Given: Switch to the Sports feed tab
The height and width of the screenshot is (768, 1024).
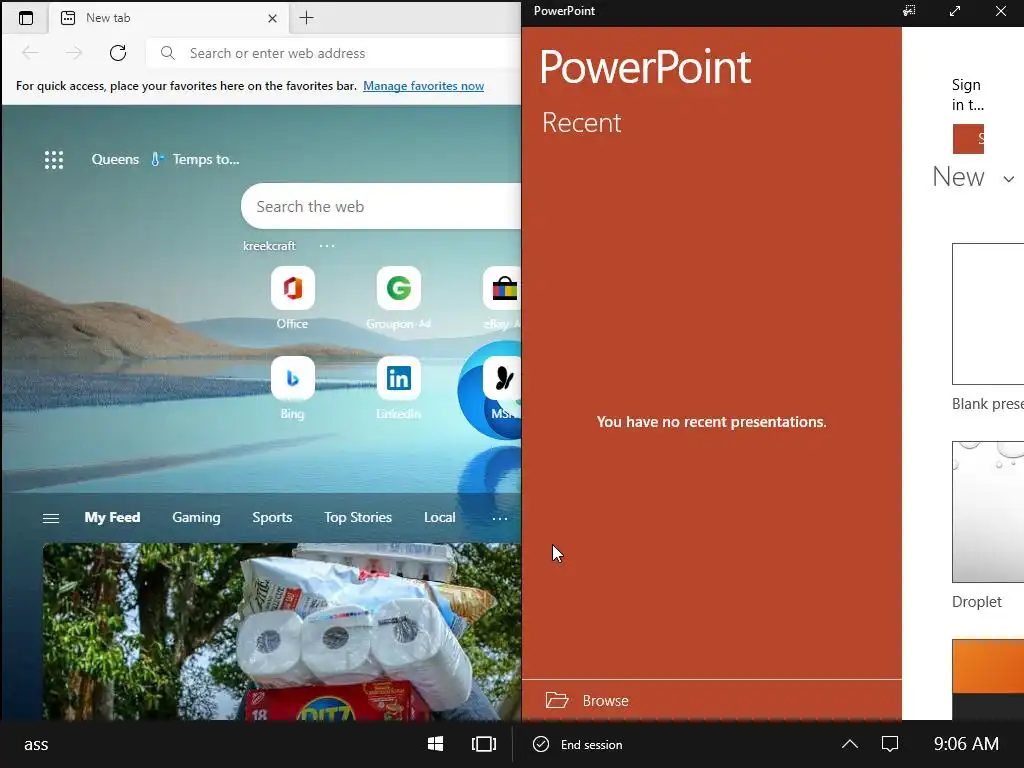Looking at the screenshot, I should click(x=272, y=517).
